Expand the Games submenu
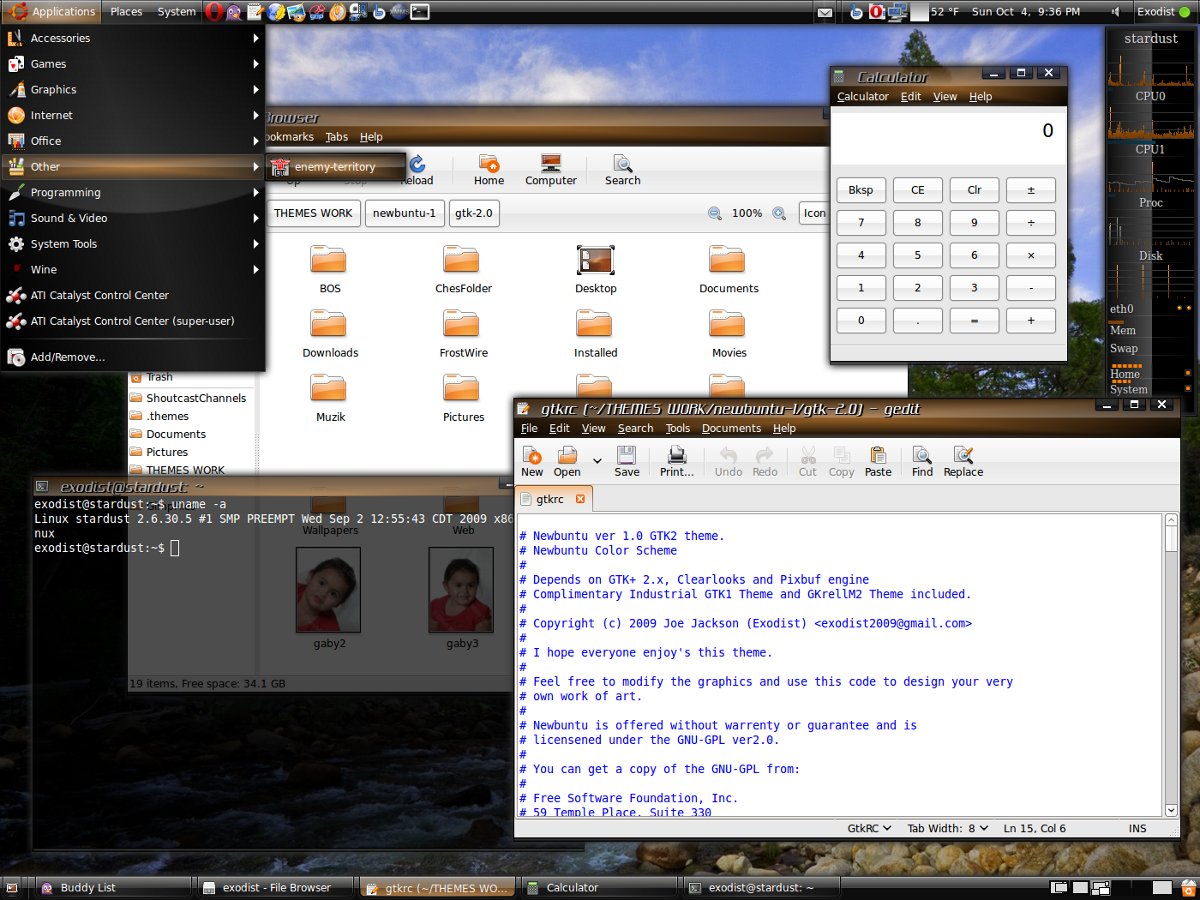Image resolution: width=1200 pixels, height=900 pixels. [x=133, y=64]
